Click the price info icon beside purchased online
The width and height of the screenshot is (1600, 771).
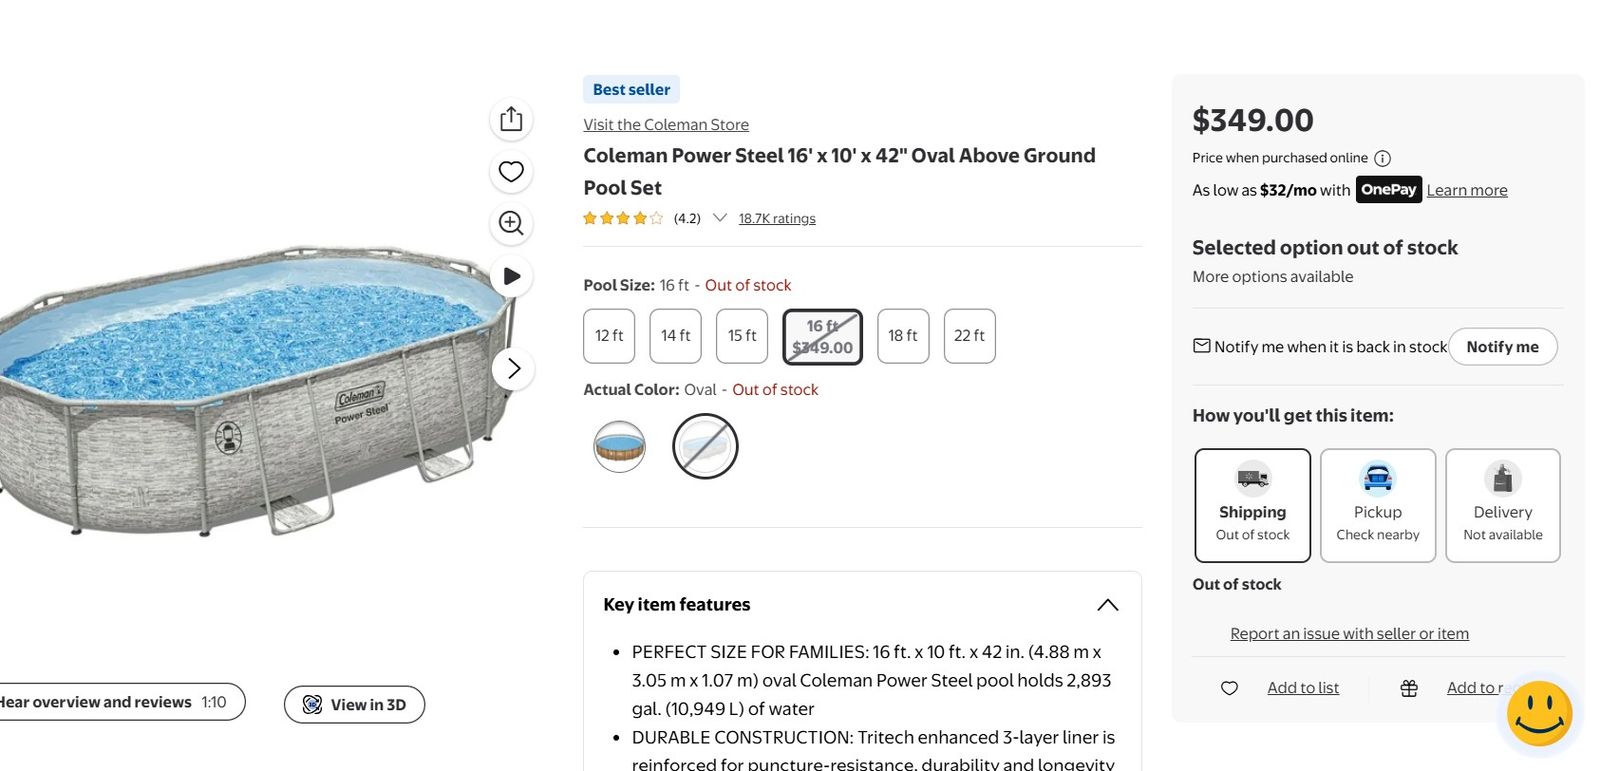[x=1382, y=158]
